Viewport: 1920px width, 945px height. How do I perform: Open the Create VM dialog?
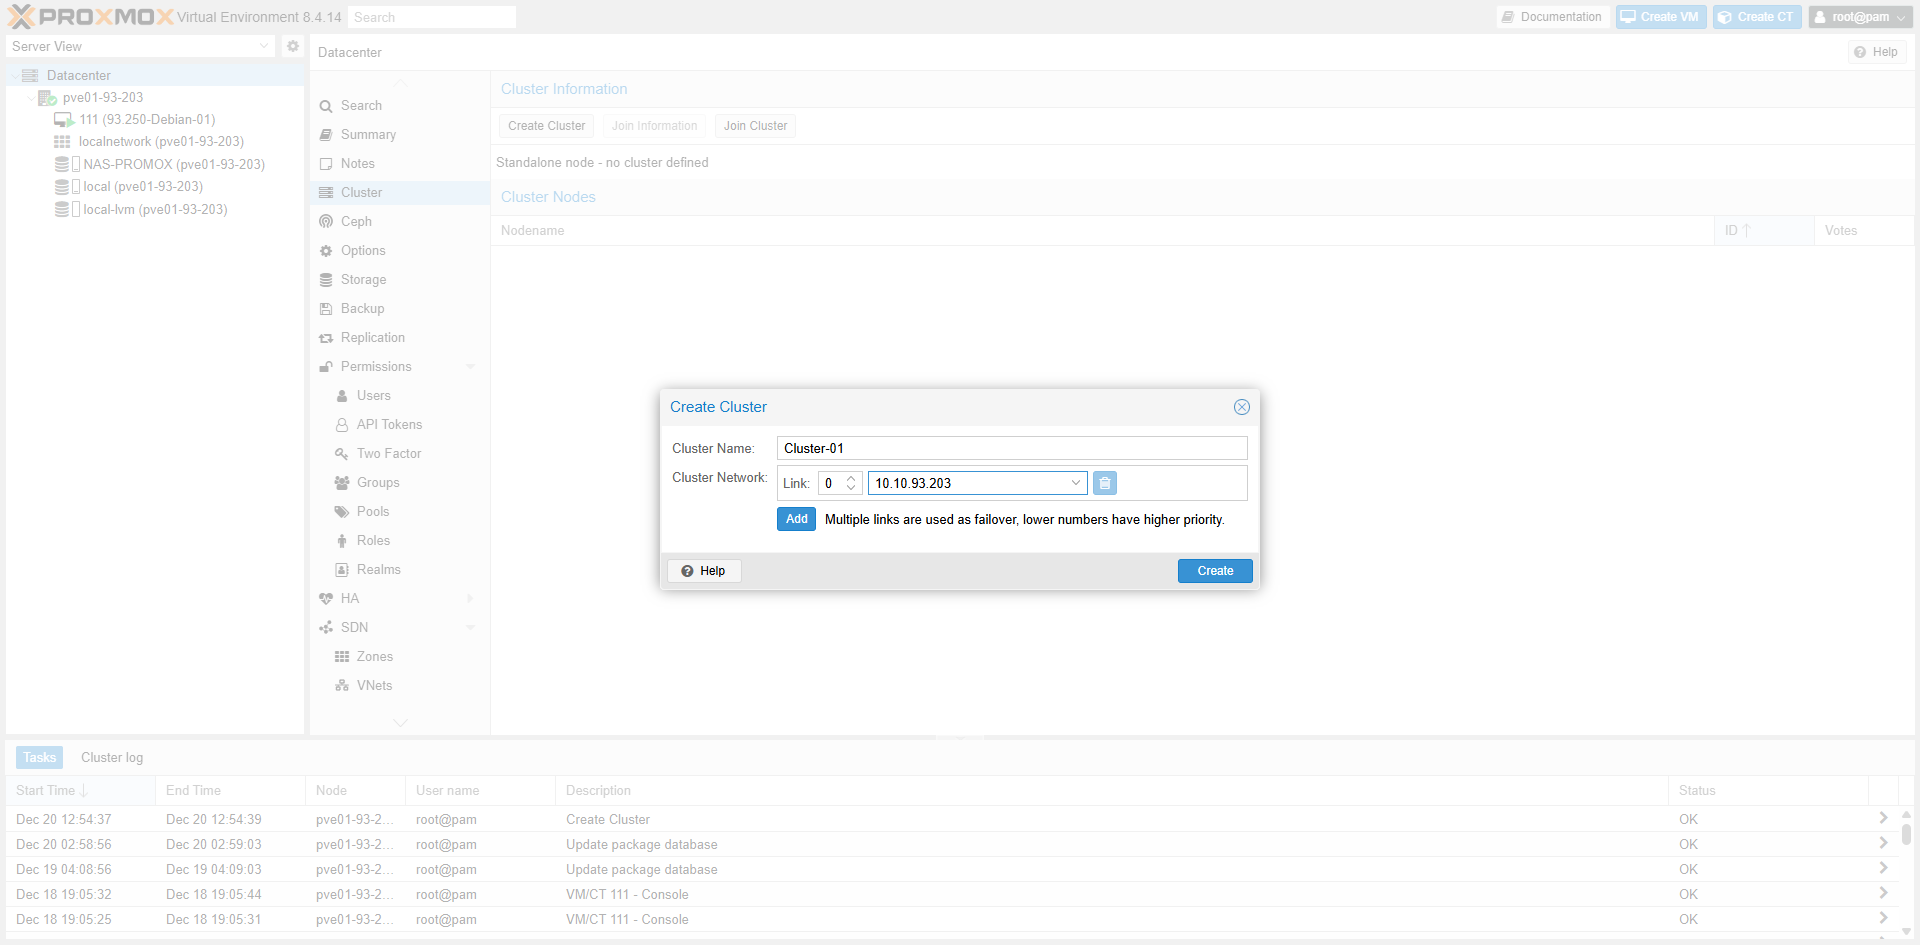click(1660, 16)
